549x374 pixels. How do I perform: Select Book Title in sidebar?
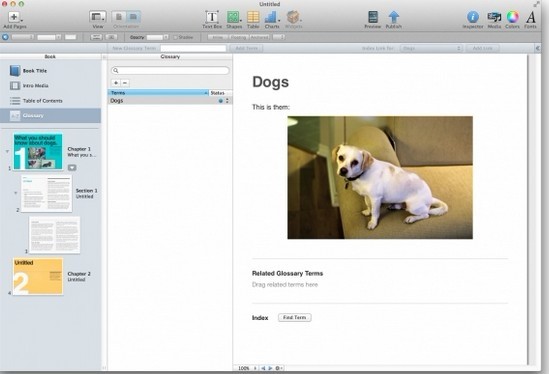(x=35, y=71)
